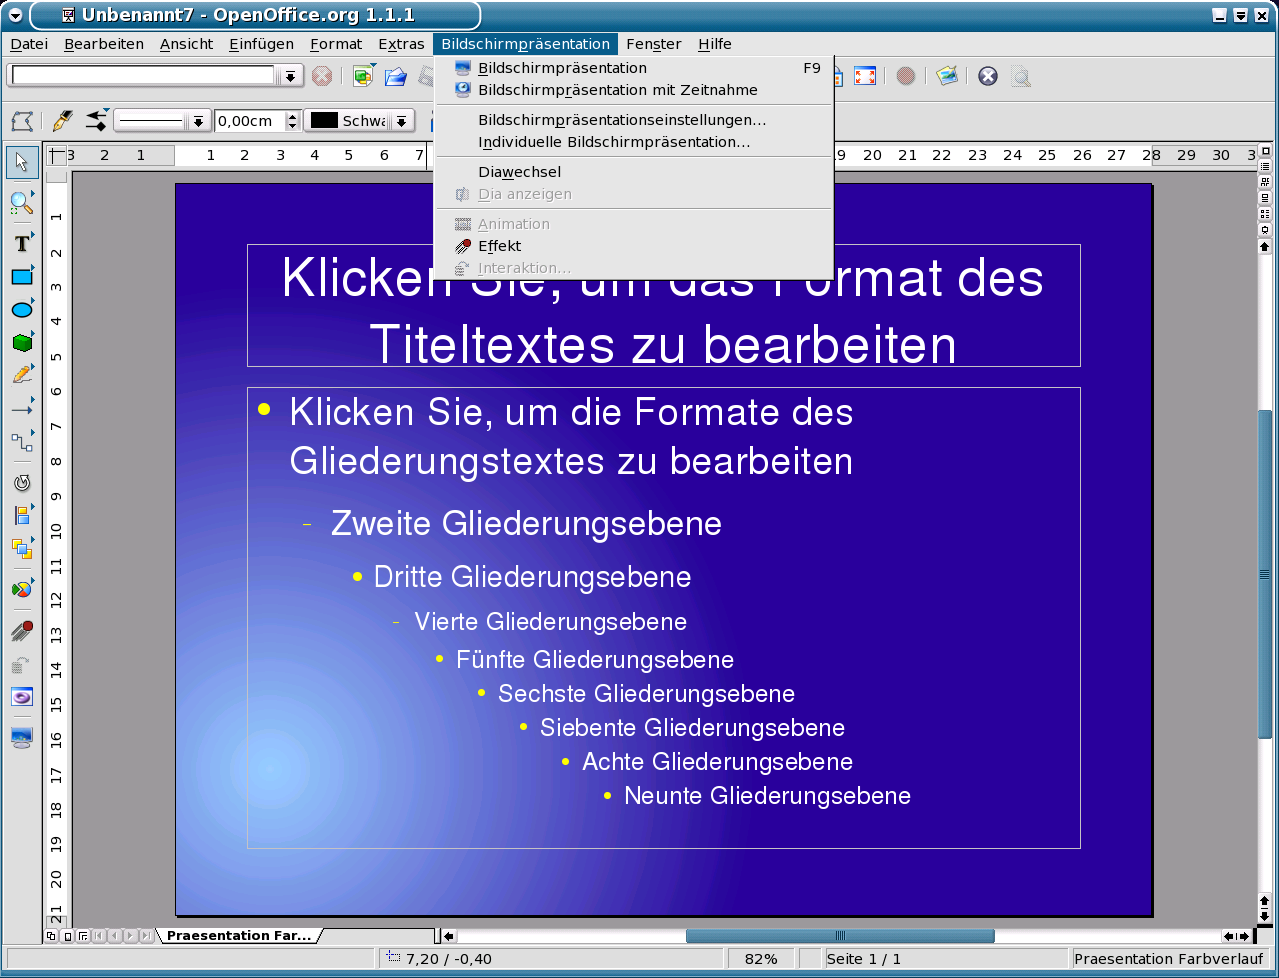Choose the Ellipse drawing tool
The image size is (1279, 978).
coord(22,310)
